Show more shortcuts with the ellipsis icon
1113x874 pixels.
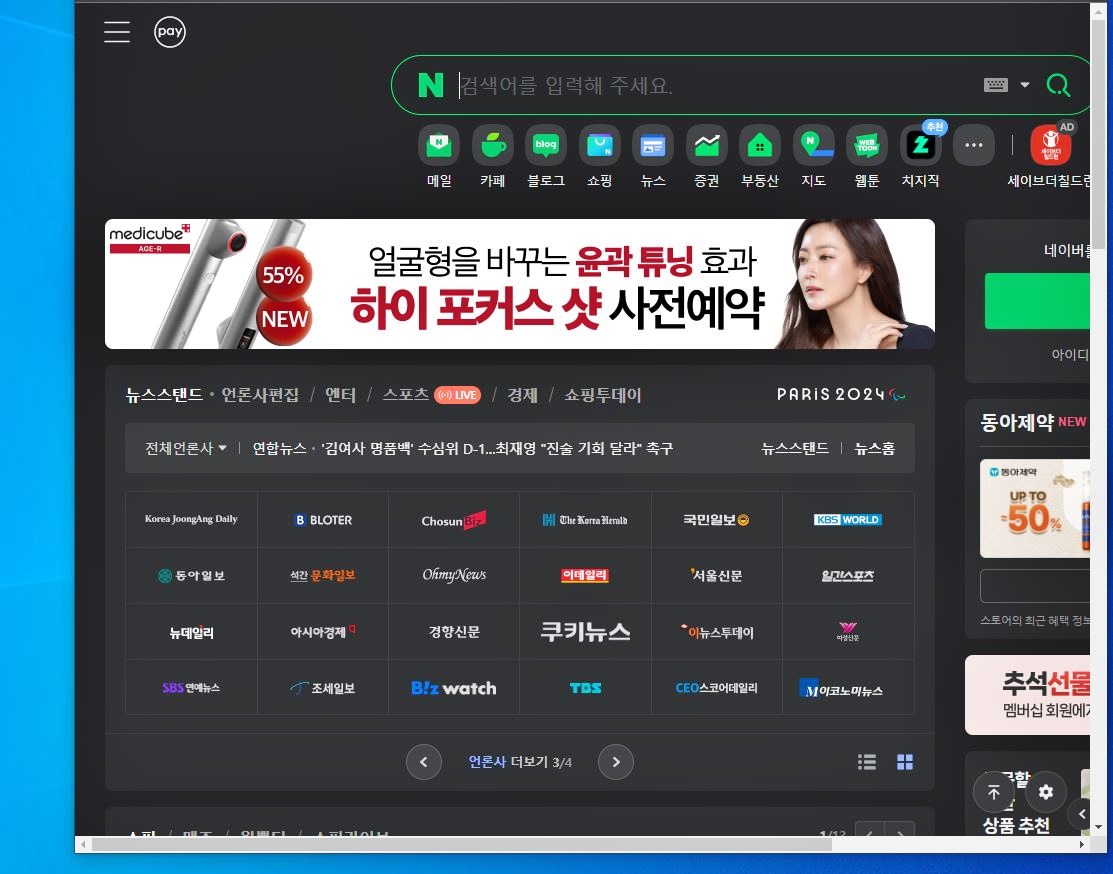[974, 145]
